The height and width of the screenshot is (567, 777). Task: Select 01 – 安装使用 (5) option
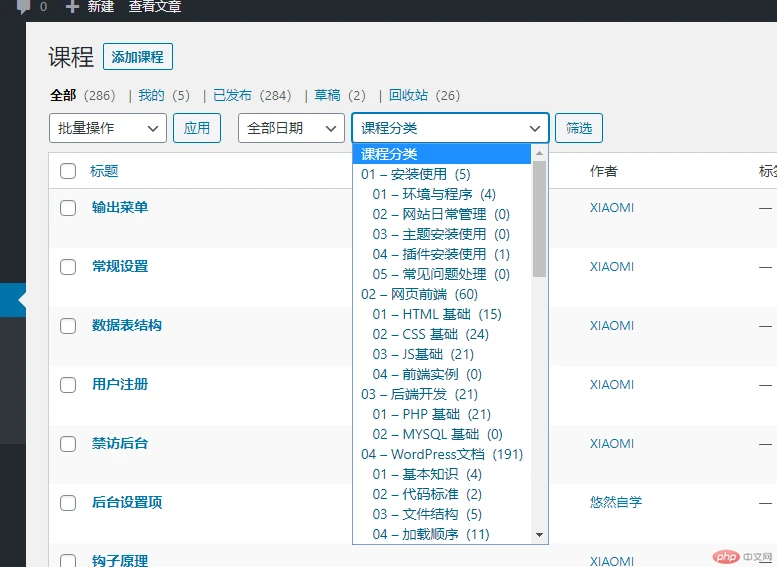coord(442,174)
